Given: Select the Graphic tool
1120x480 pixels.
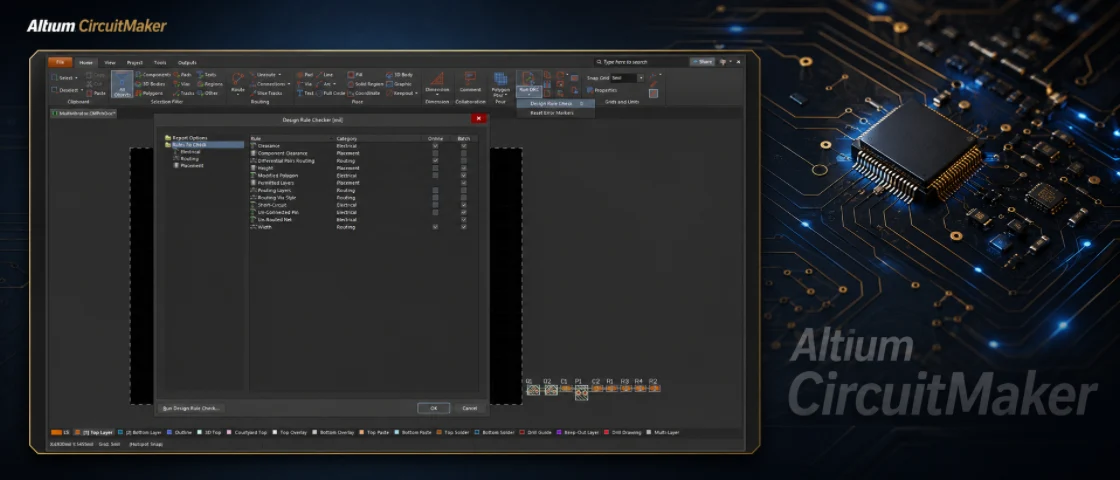Looking at the screenshot, I should tap(400, 84).
